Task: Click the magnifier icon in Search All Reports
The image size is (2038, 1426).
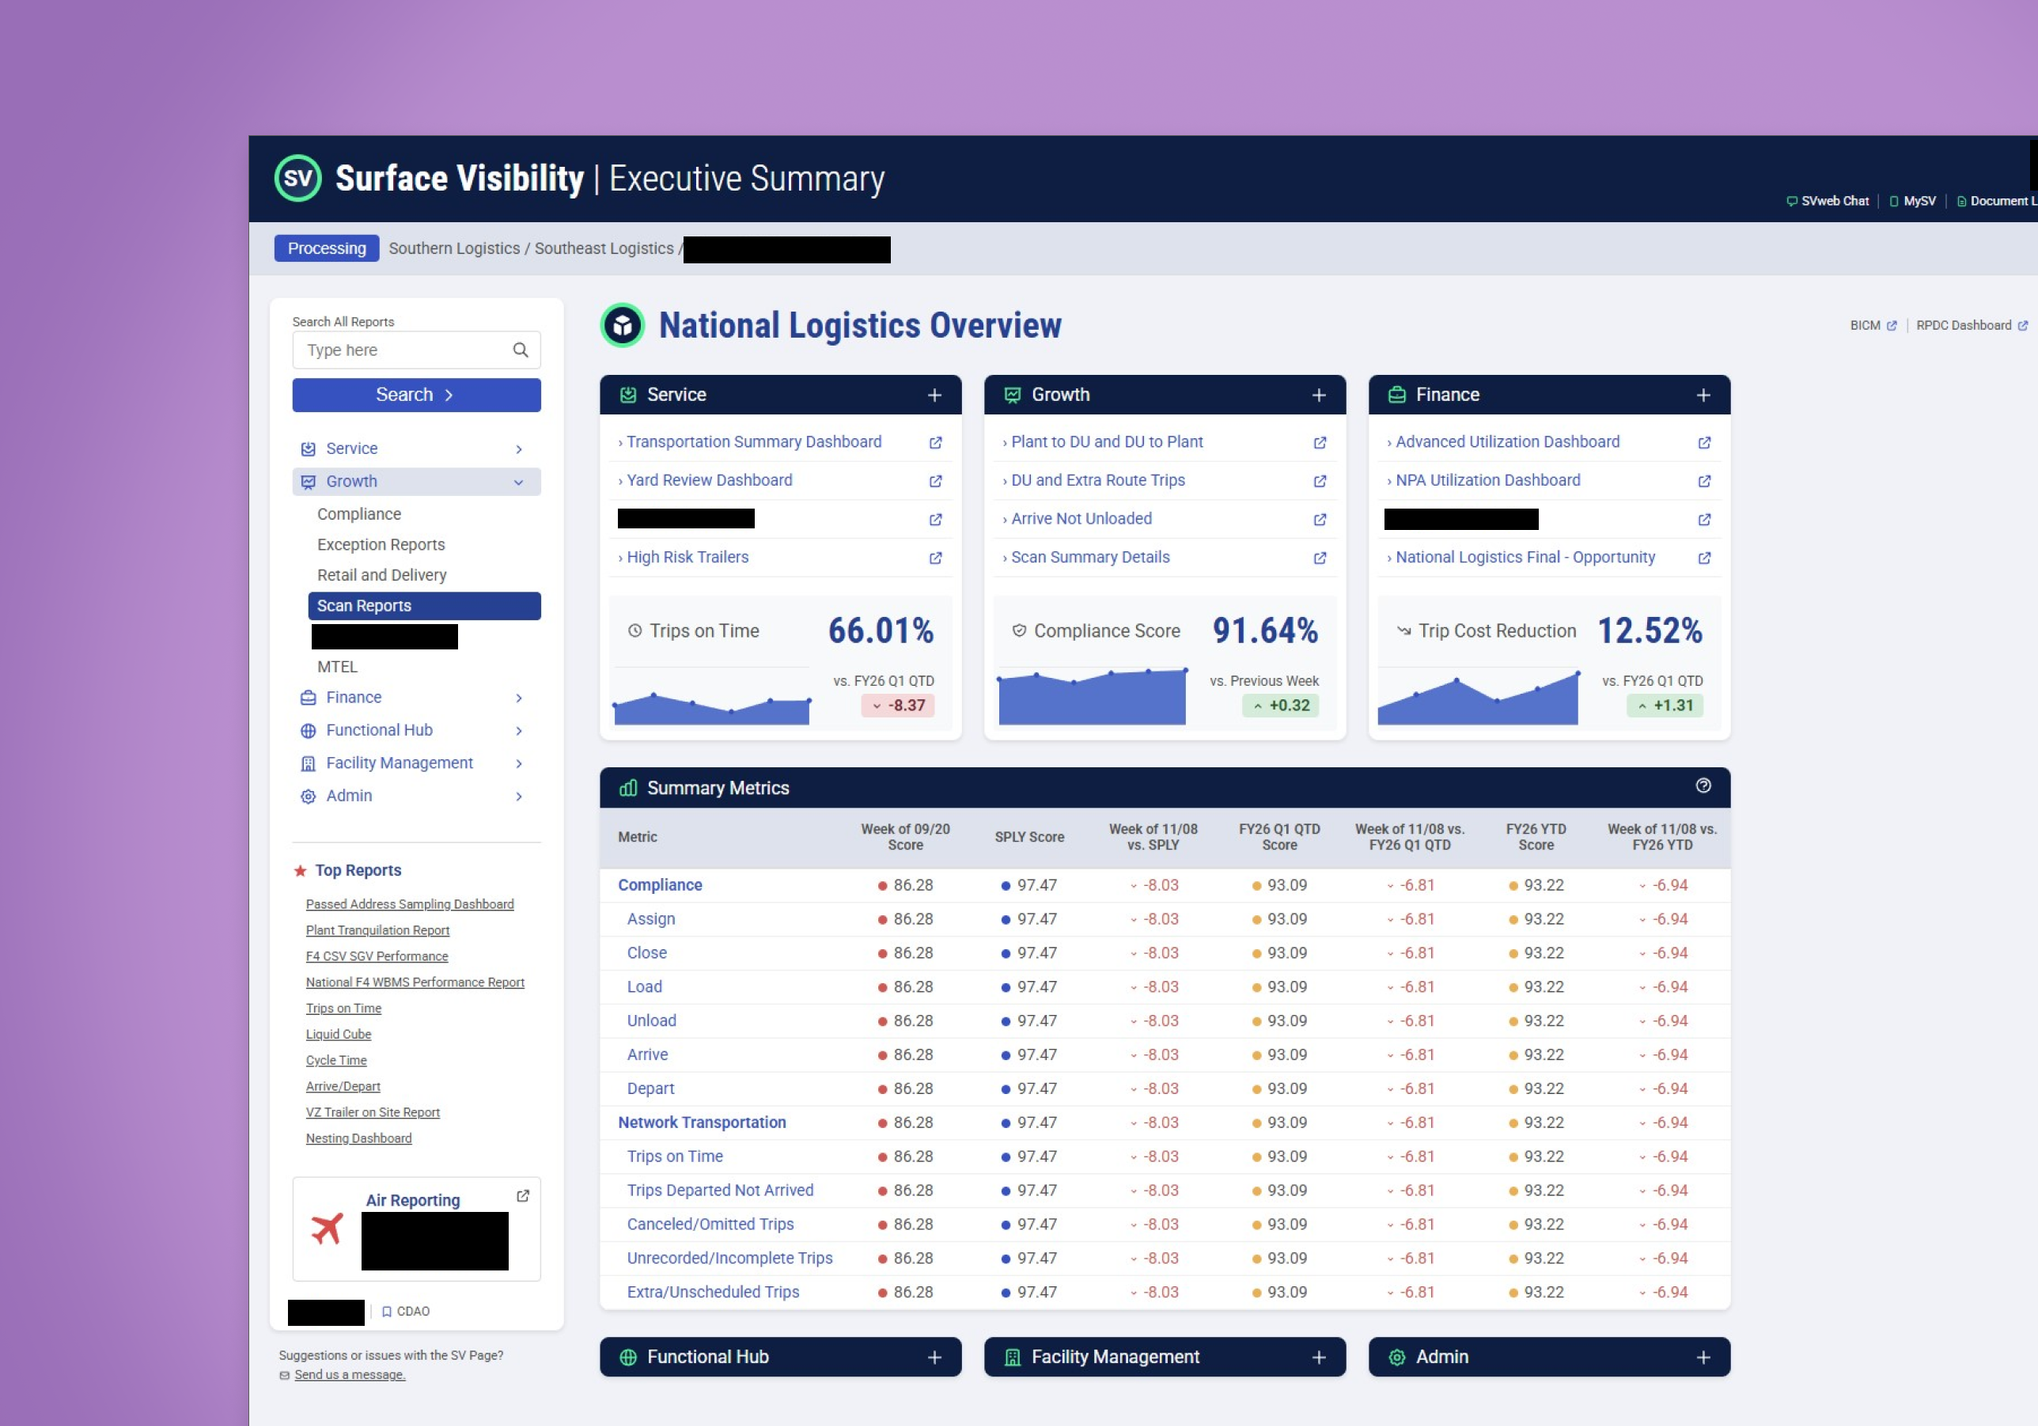Action: [520, 349]
